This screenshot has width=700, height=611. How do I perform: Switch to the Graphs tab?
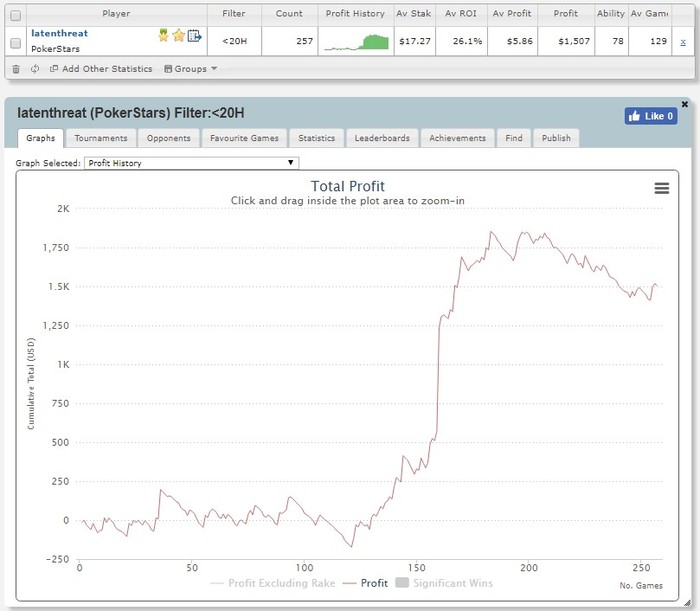pos(41,138)
